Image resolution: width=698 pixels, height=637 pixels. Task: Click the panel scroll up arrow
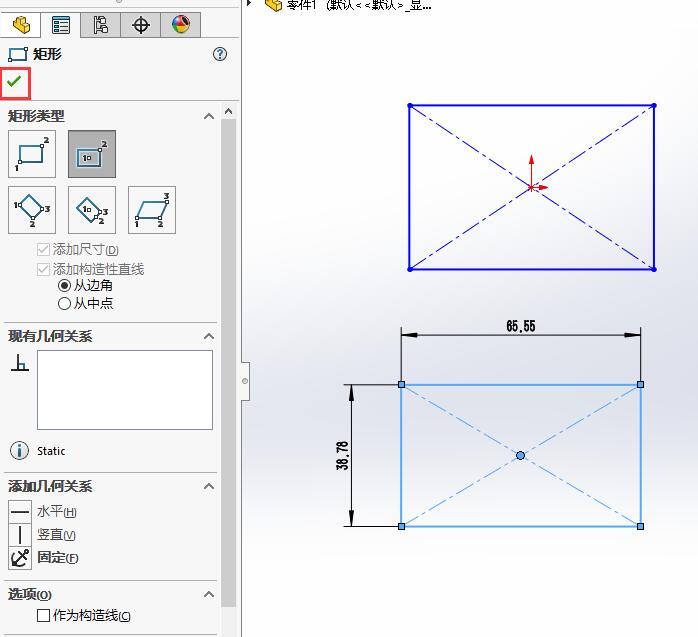point(228,111)
